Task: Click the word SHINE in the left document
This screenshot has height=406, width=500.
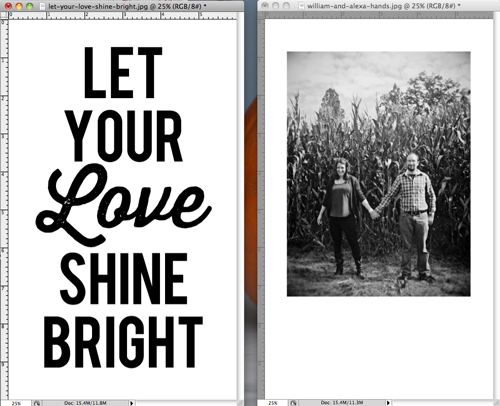Action: click(x=123, y=279)
